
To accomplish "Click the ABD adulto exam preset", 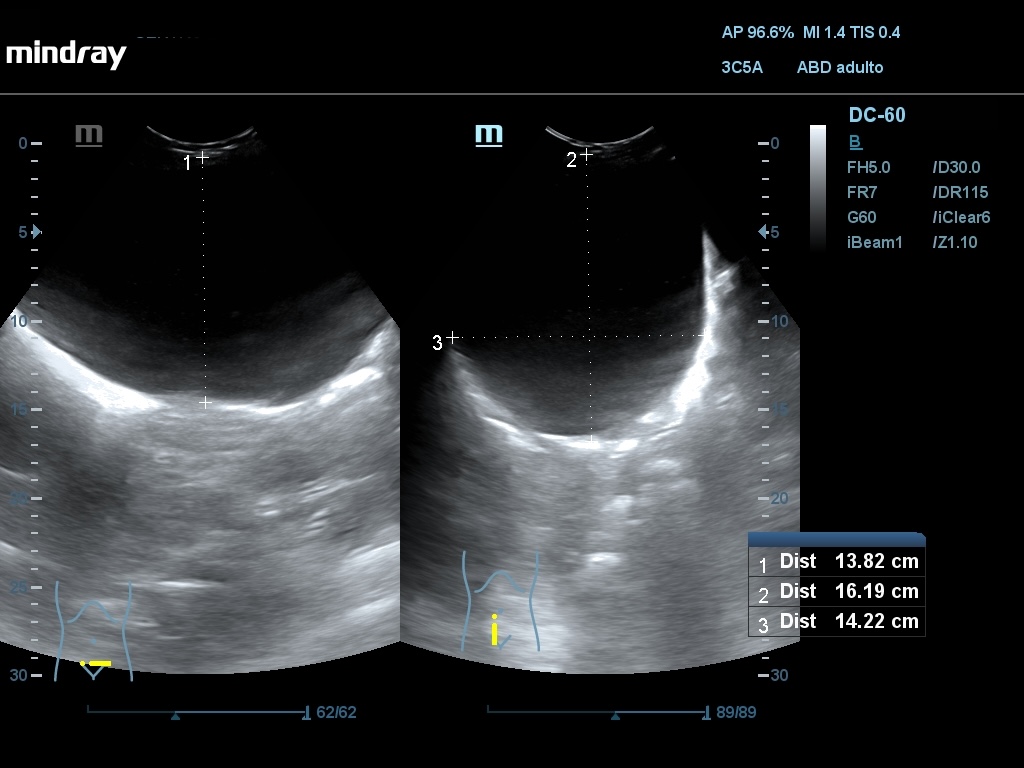I will point(839,68).
